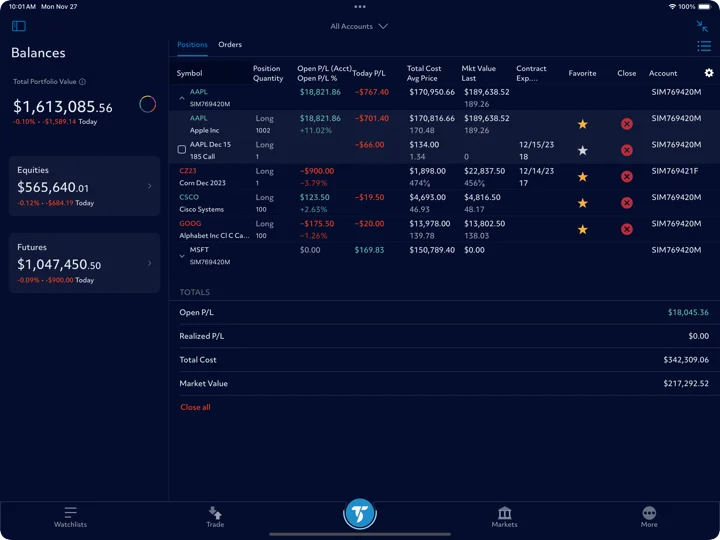Select the Positions tab
720x540 pixels.
[x=192, y=45]
